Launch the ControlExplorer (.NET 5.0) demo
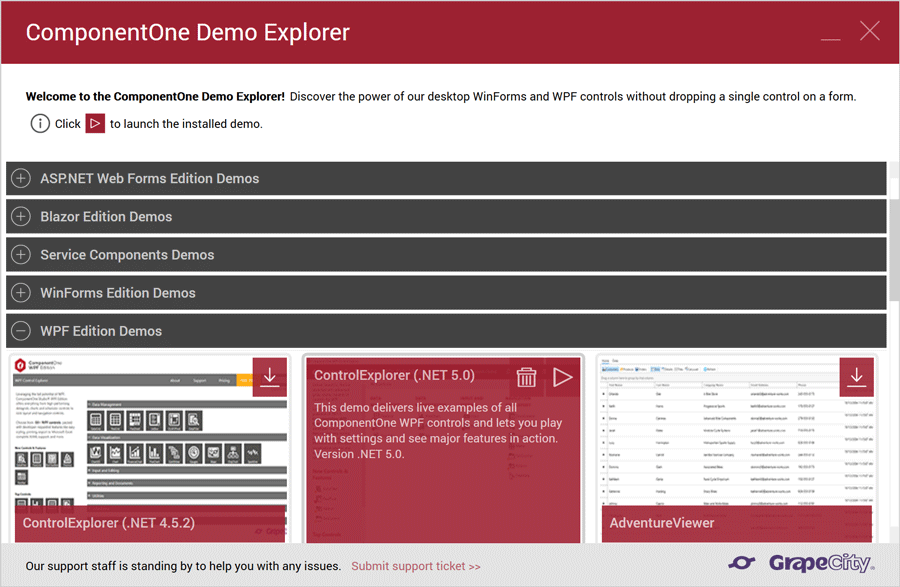 [563, 378]
